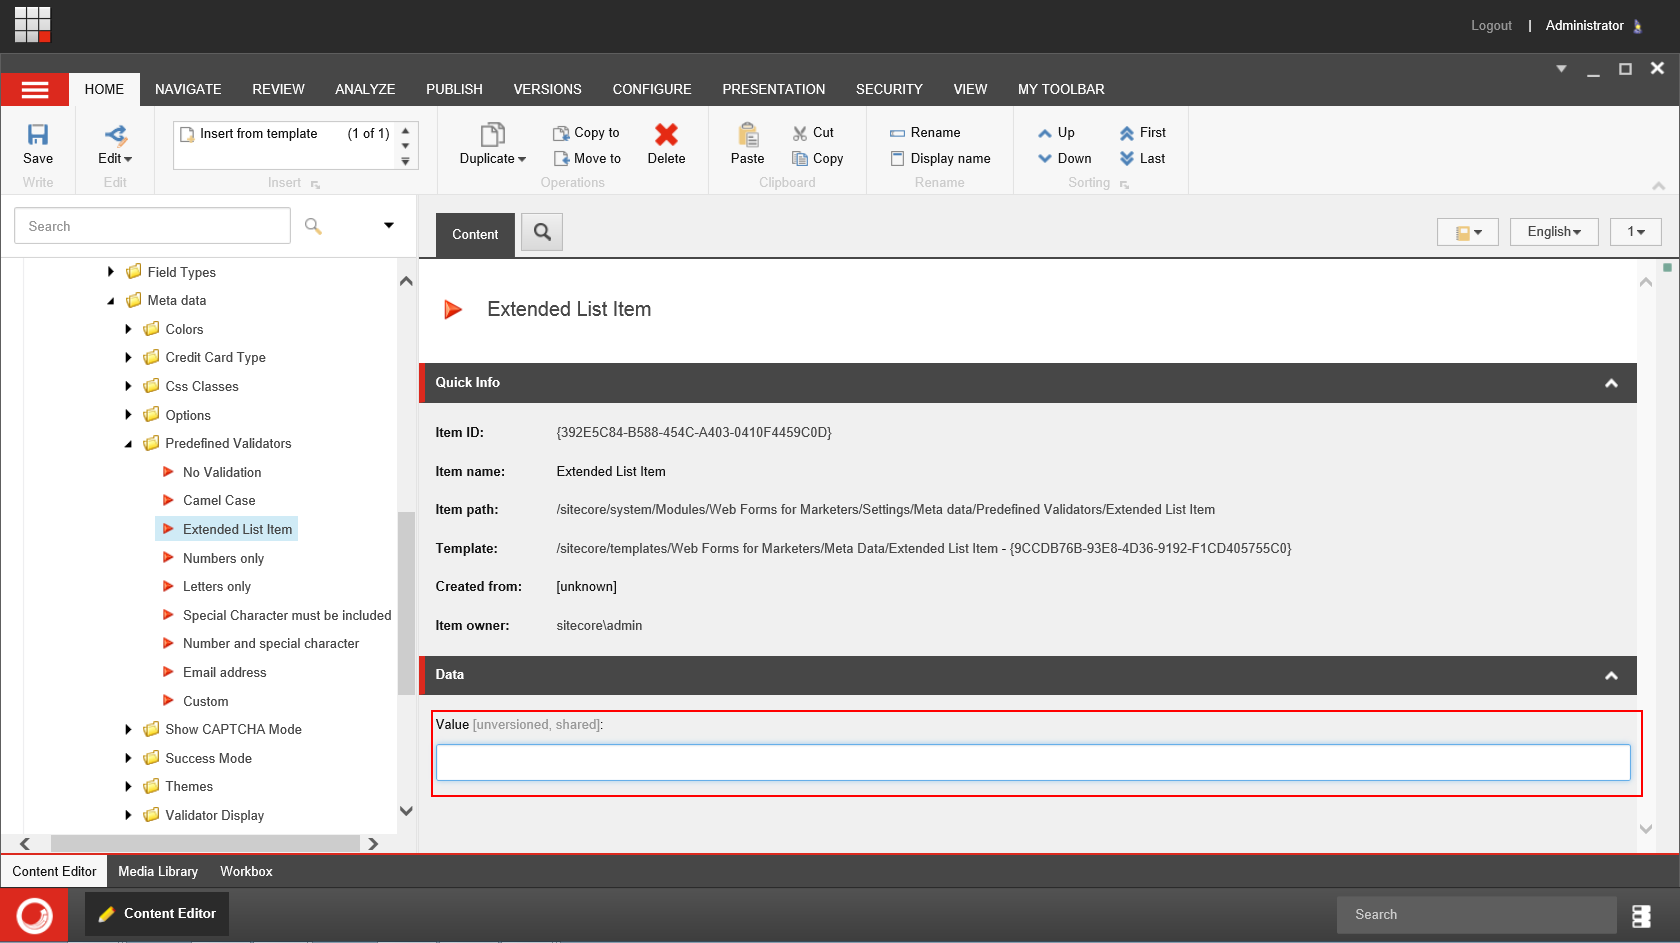Collapse the Data section
The image size is (1680, 943).
[1611, 676]
